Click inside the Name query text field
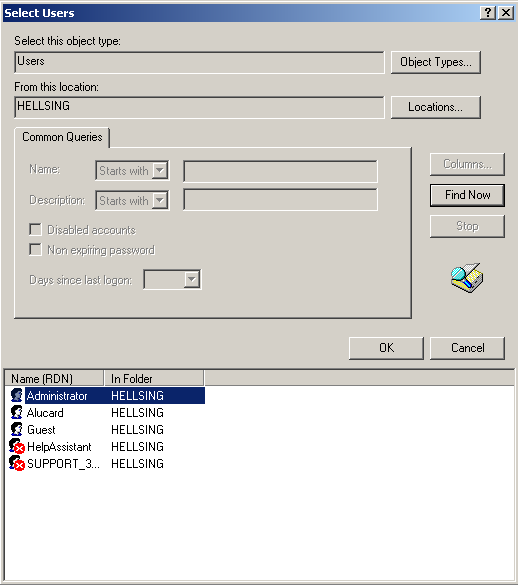The image size is (518, 585). [x=280, y=171]
